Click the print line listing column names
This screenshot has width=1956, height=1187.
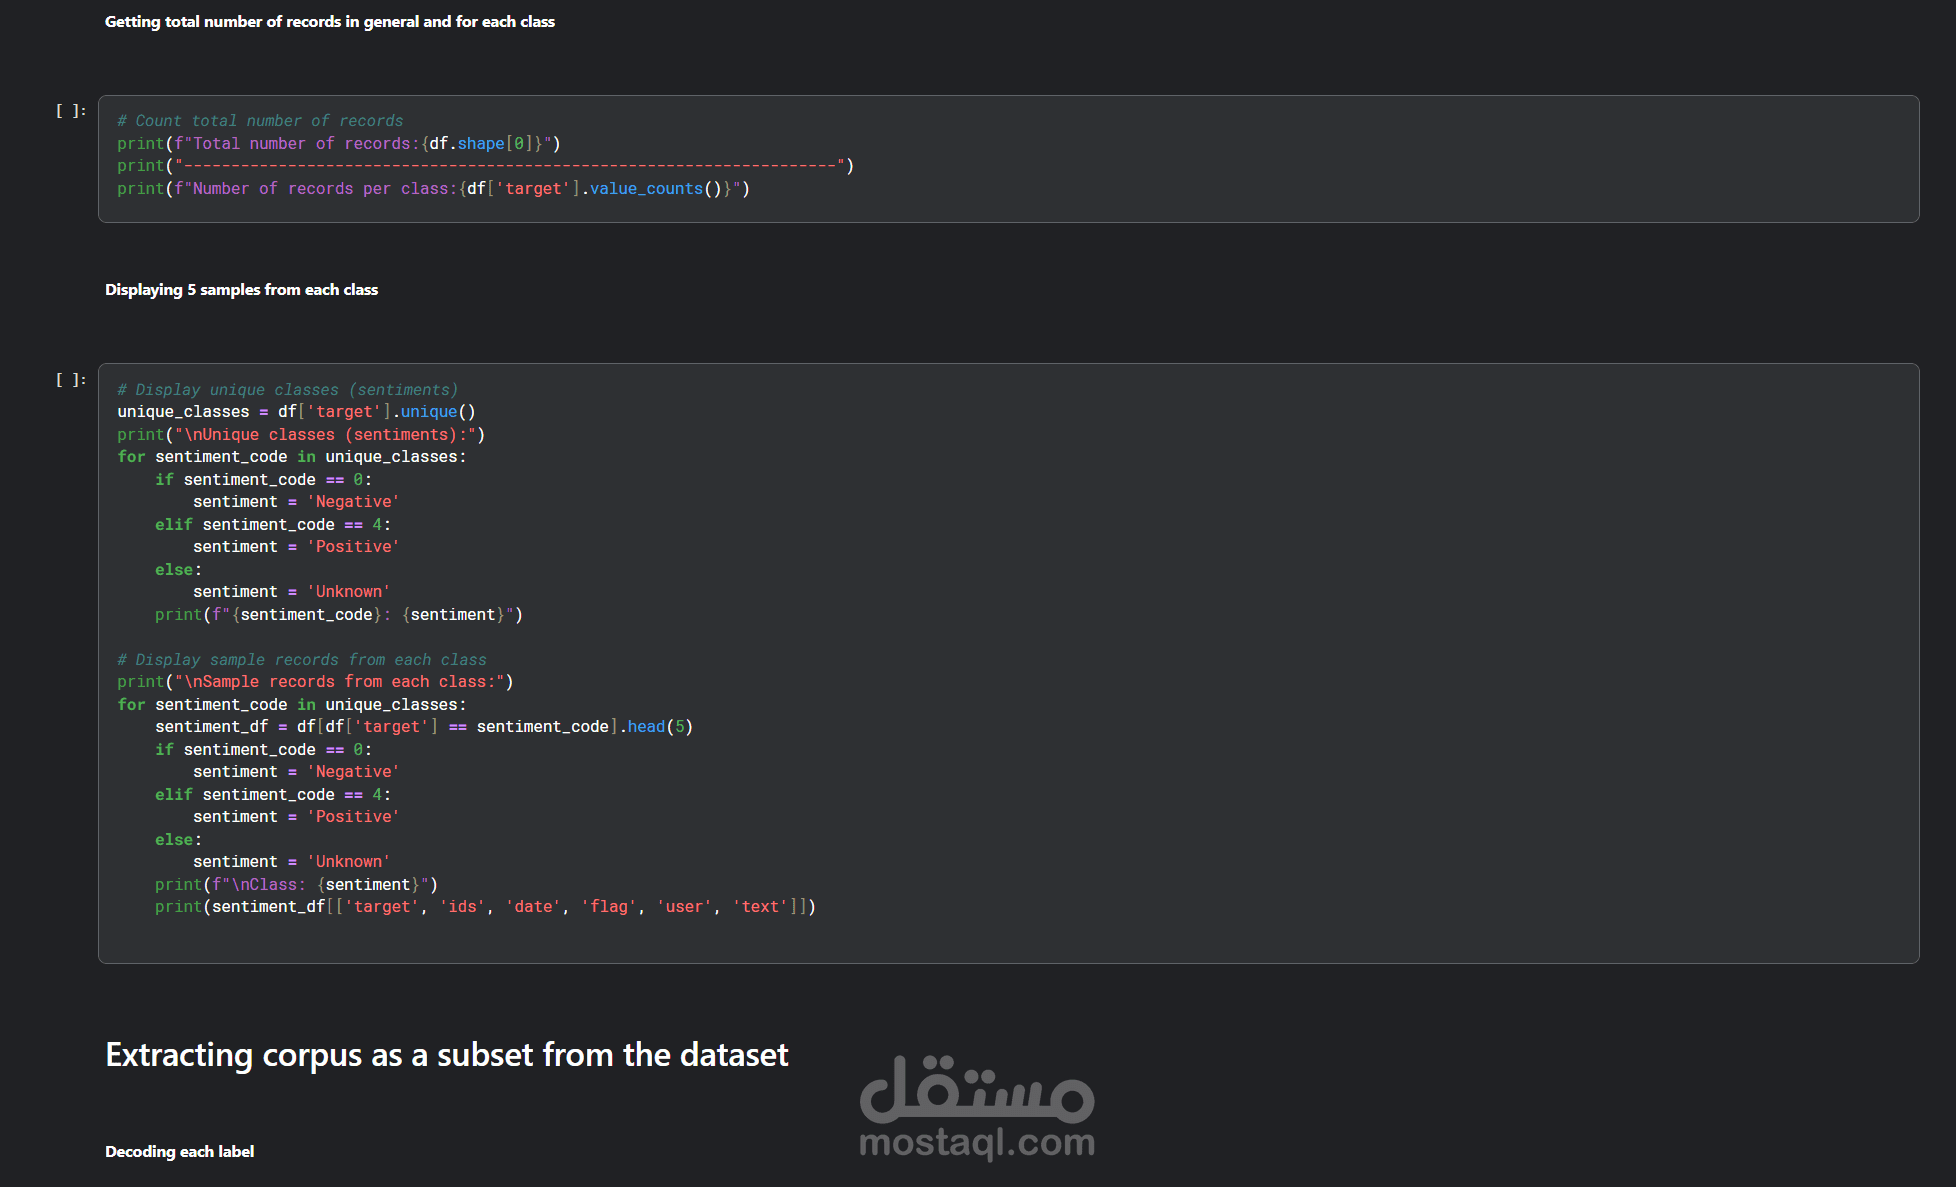coord(485,907)
